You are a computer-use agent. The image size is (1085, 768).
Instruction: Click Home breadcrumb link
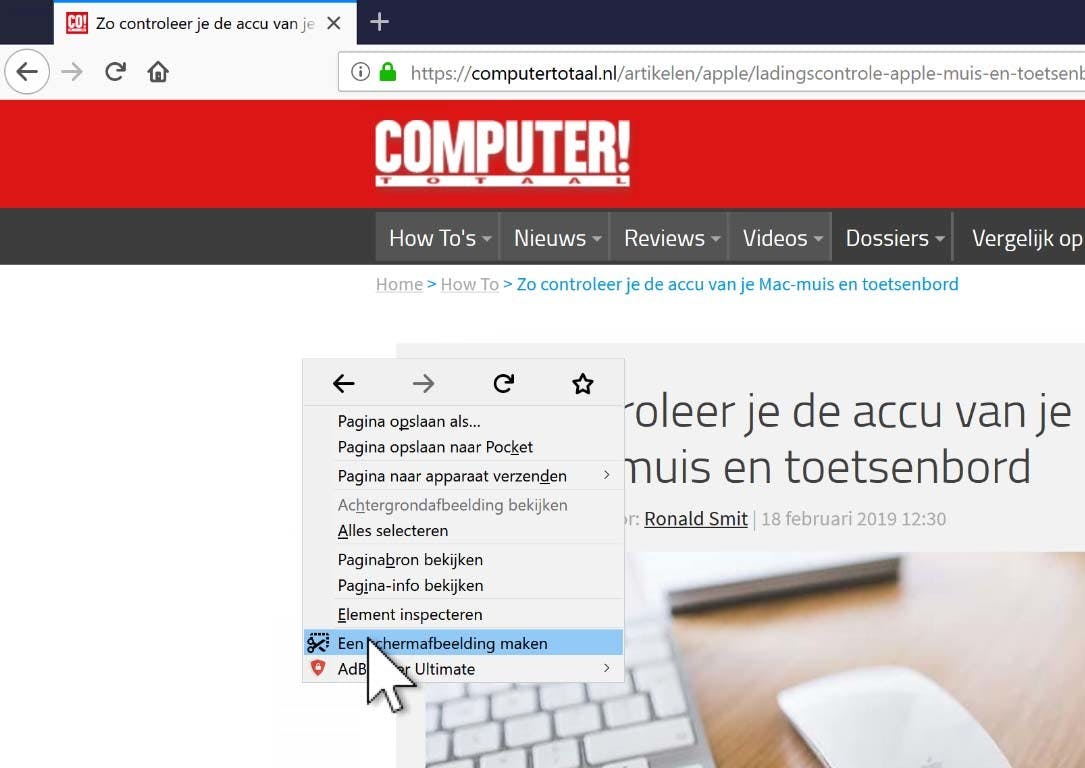(x=399, y=284)
